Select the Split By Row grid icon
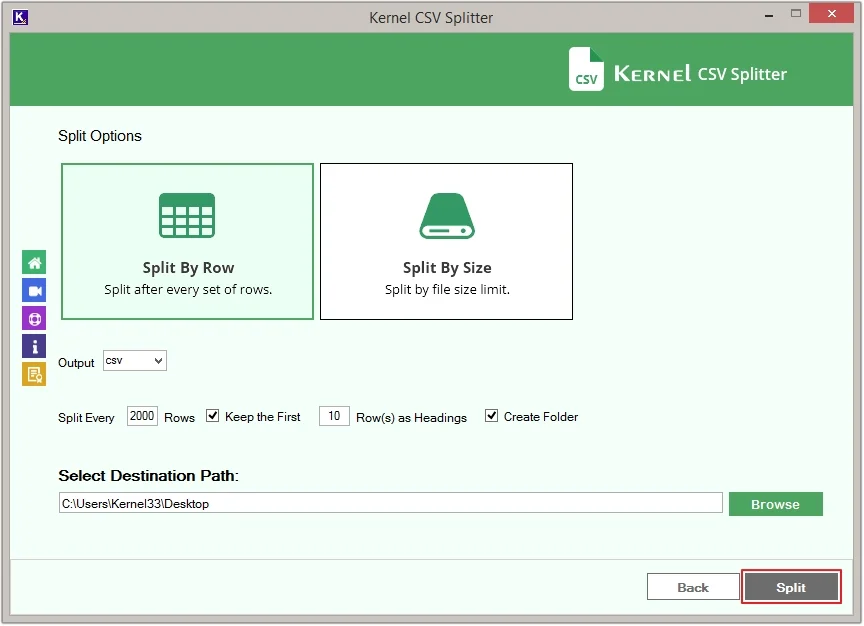 [x=187, y=215]
